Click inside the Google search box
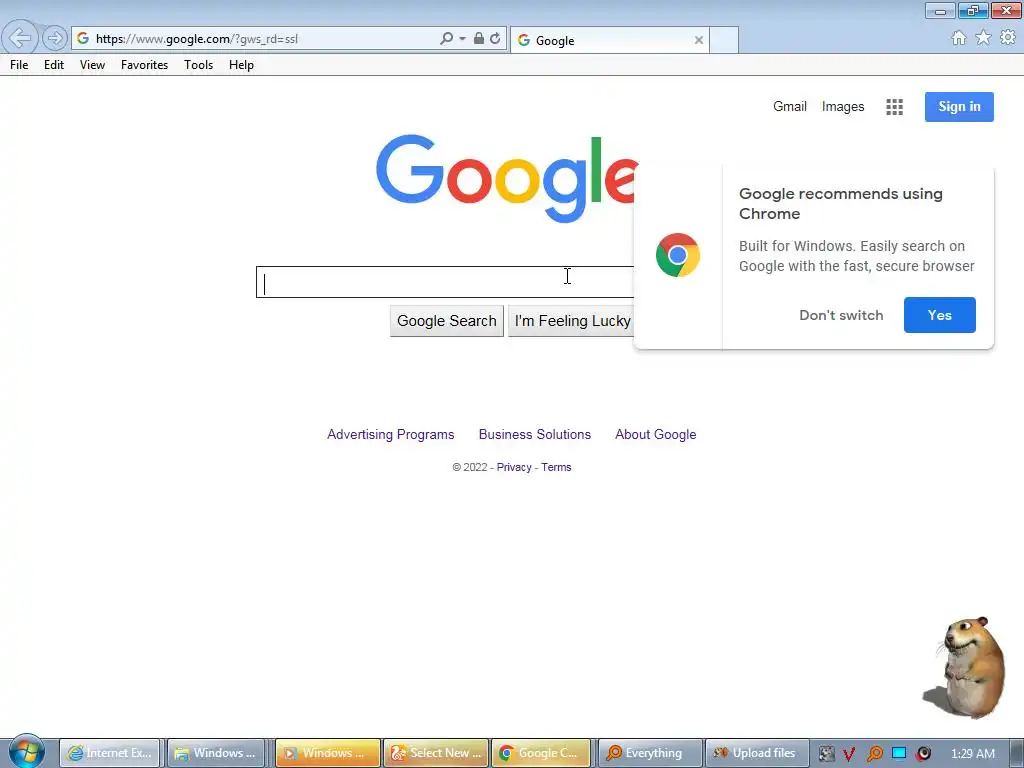Screen dimensions: 1024x768 (x=445, y=282)
